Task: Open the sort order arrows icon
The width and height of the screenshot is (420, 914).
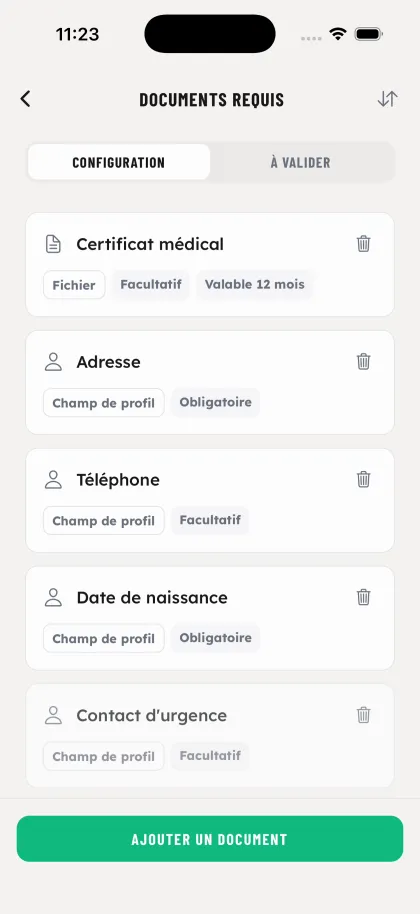Action: [387, 99]
